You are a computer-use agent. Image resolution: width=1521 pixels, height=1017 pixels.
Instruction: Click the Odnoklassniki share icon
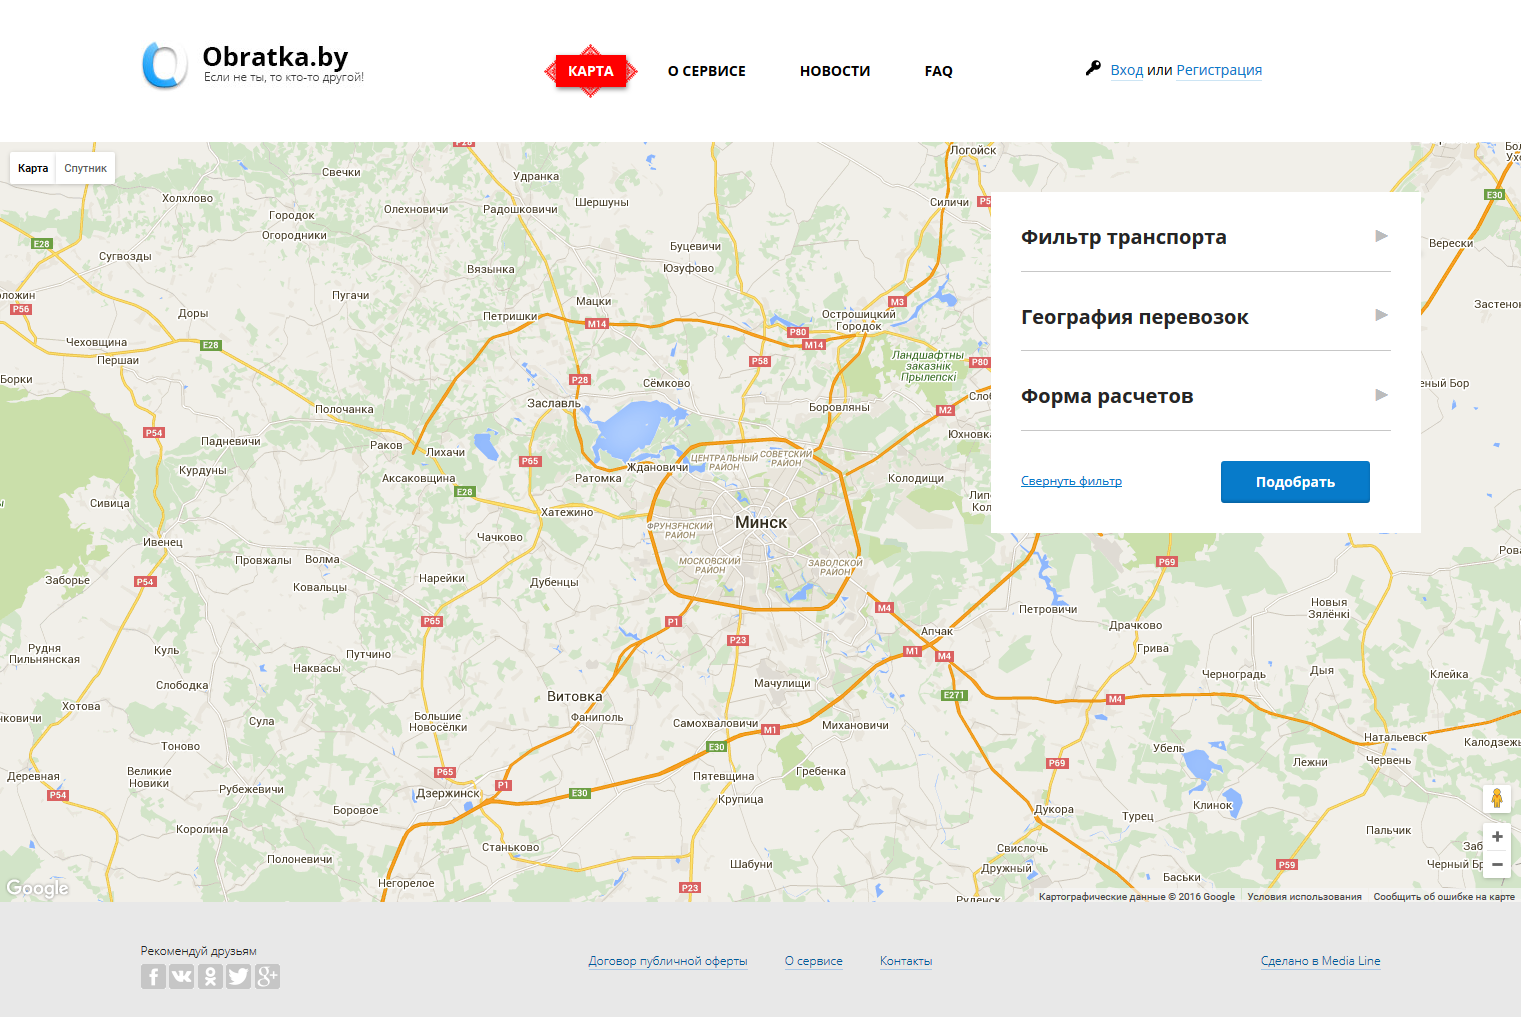pos(210,977)
